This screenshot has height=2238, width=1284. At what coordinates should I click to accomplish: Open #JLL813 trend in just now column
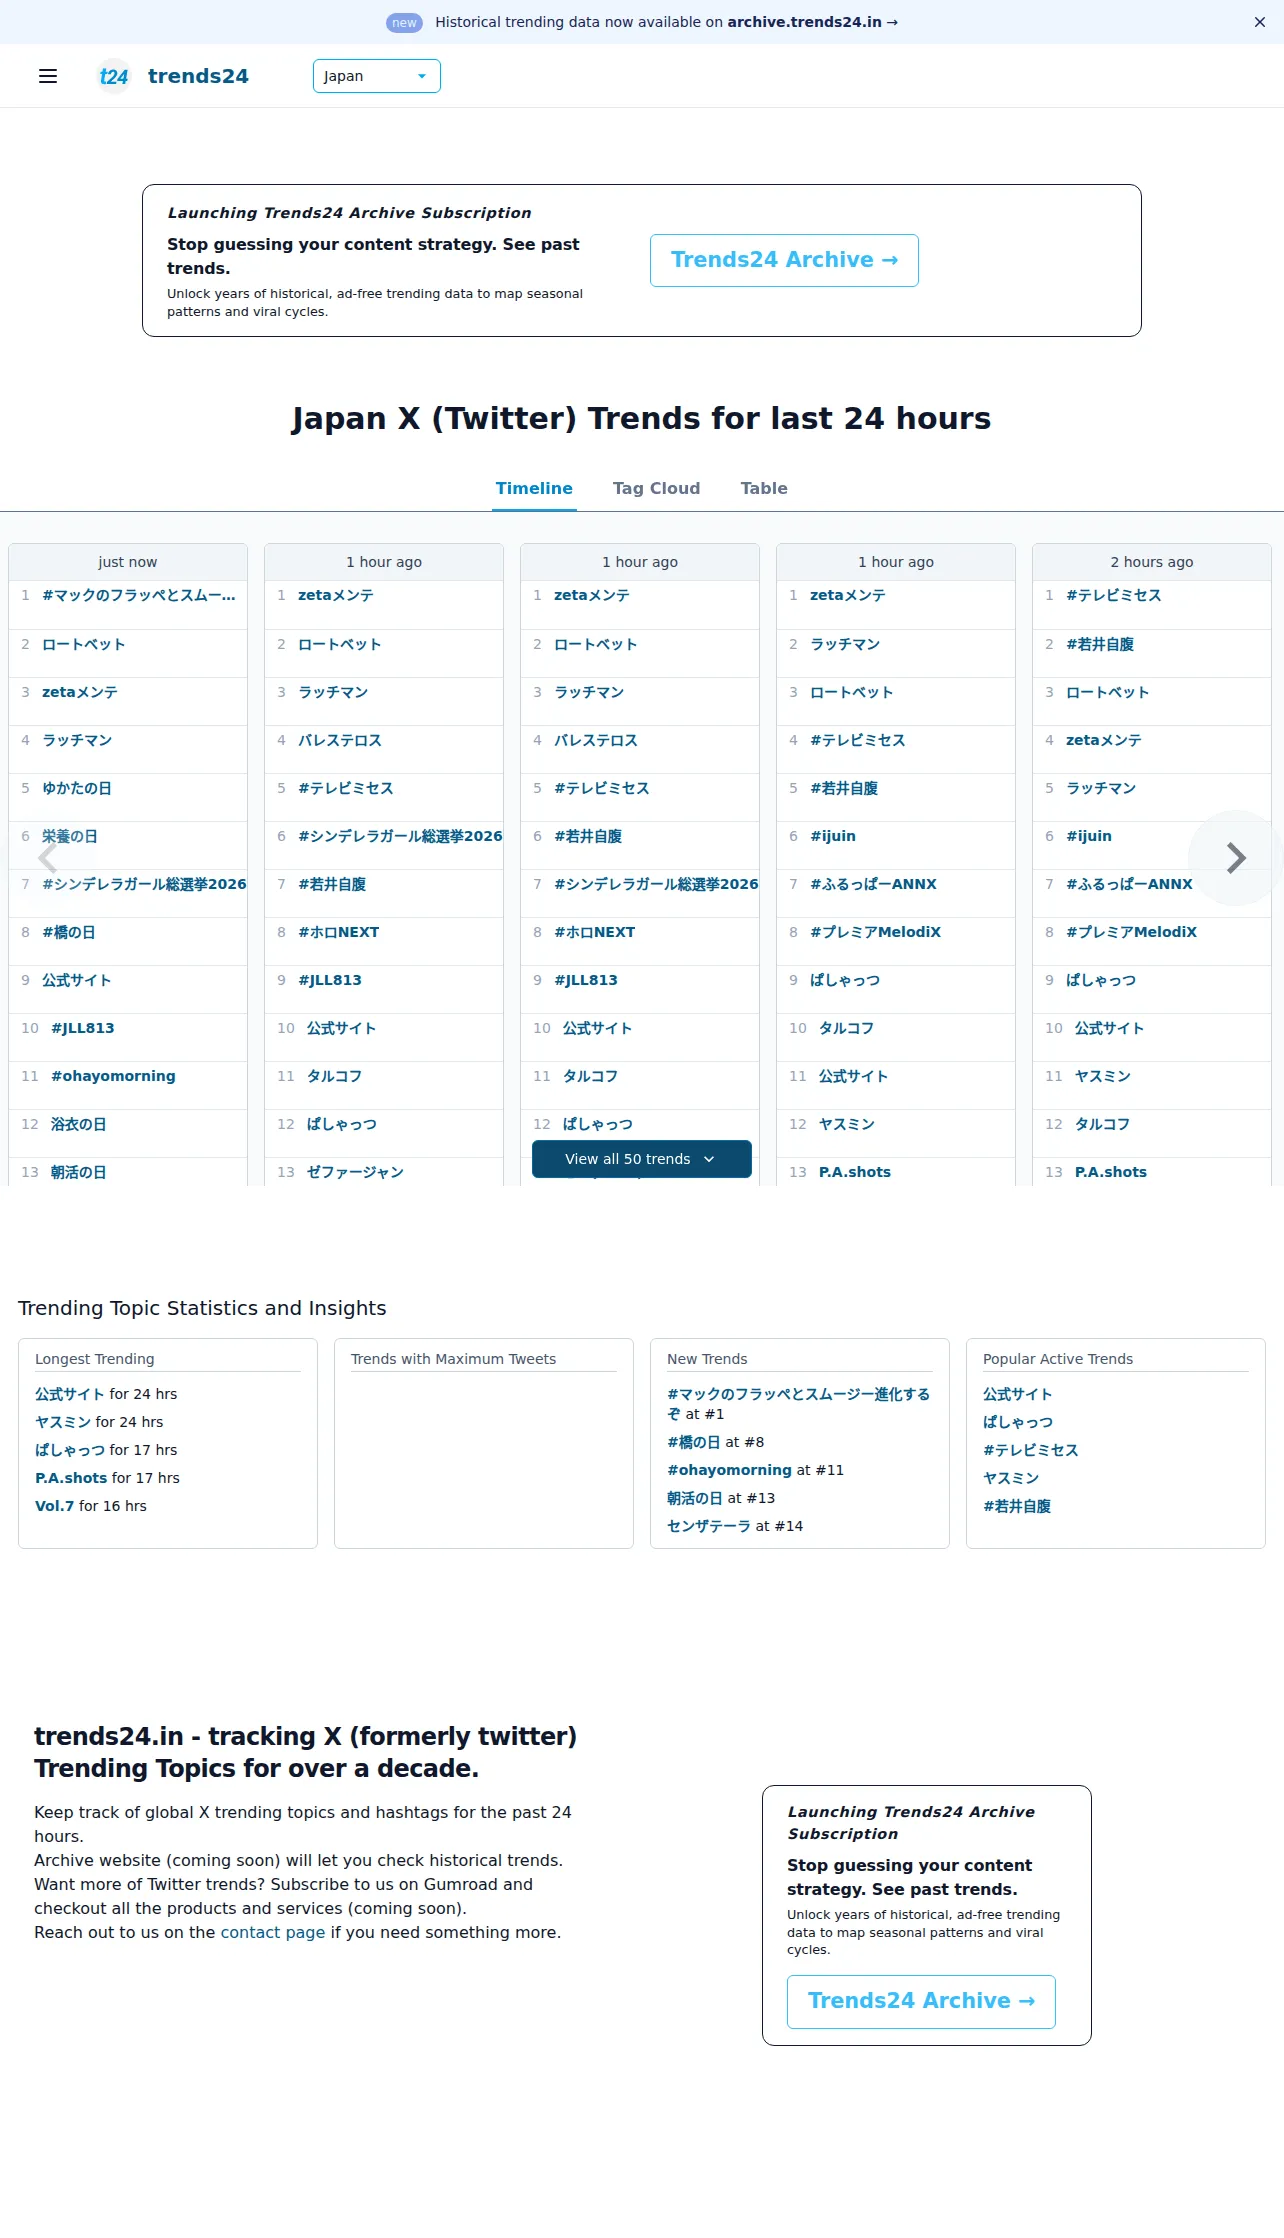82,1028
